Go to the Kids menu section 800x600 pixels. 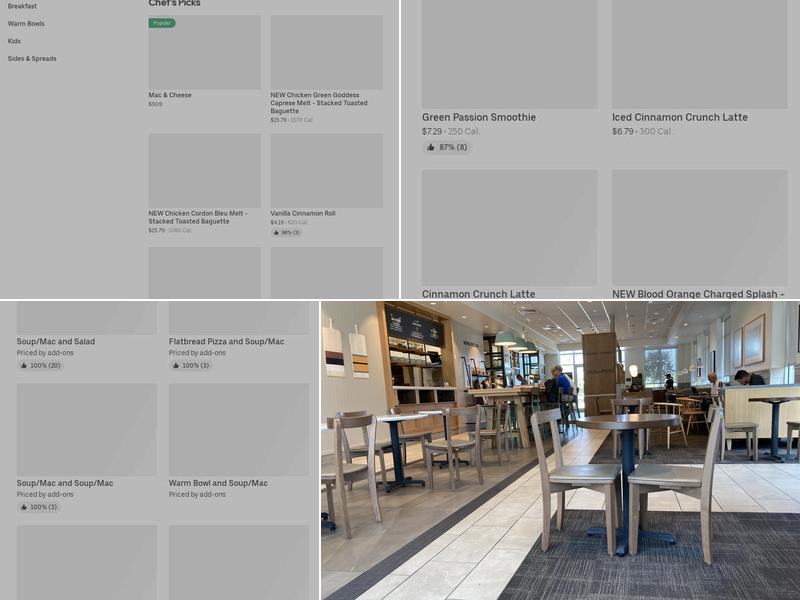pyautogui.click(x=14, y=41)
